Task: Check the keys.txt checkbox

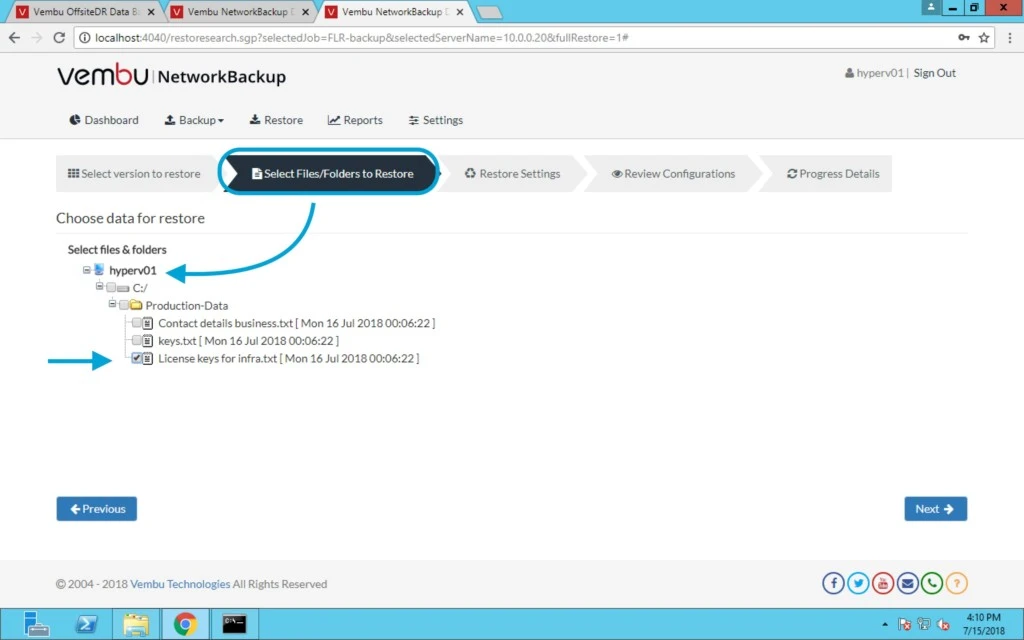Action: tap(136, 340)
